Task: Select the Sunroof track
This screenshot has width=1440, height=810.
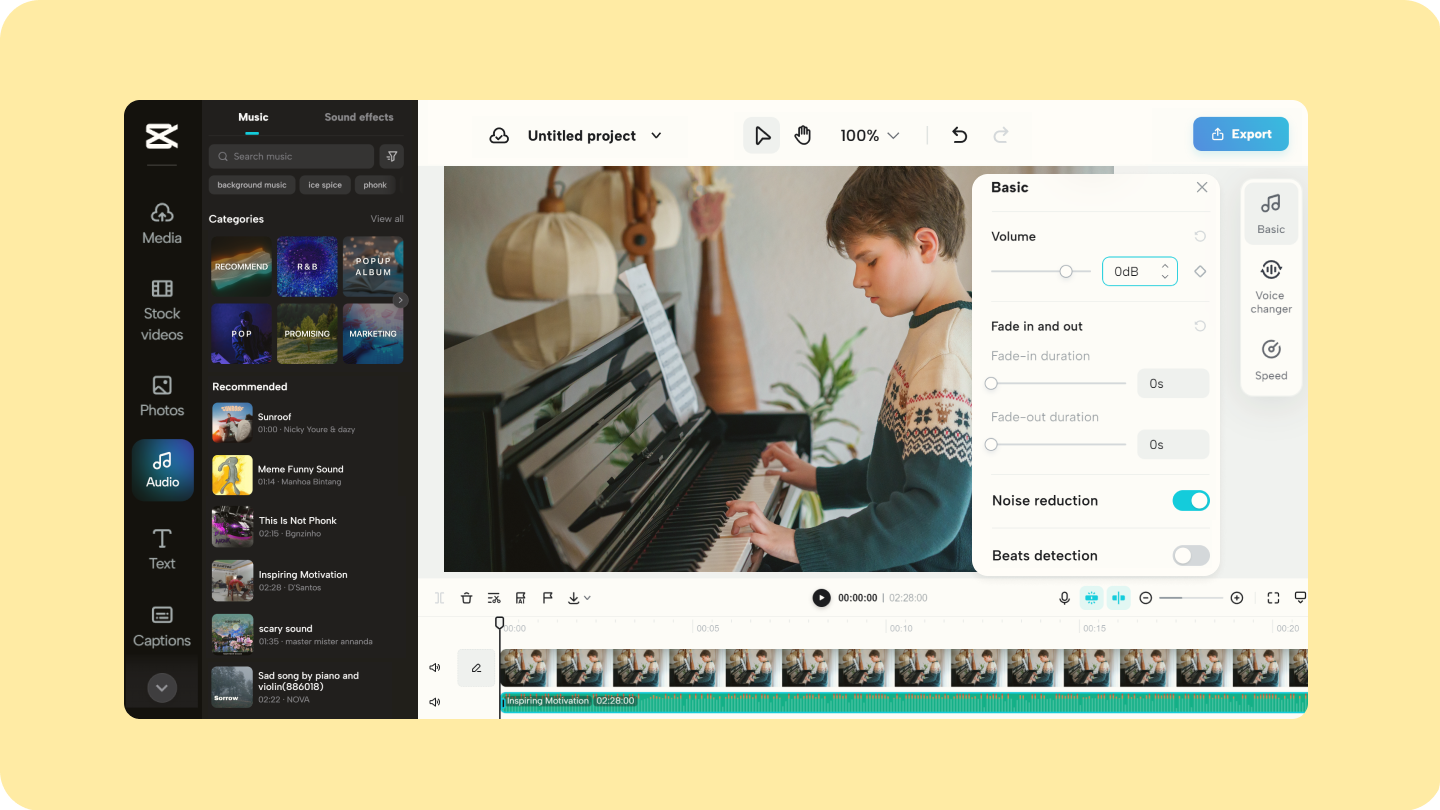Action: 308,422
